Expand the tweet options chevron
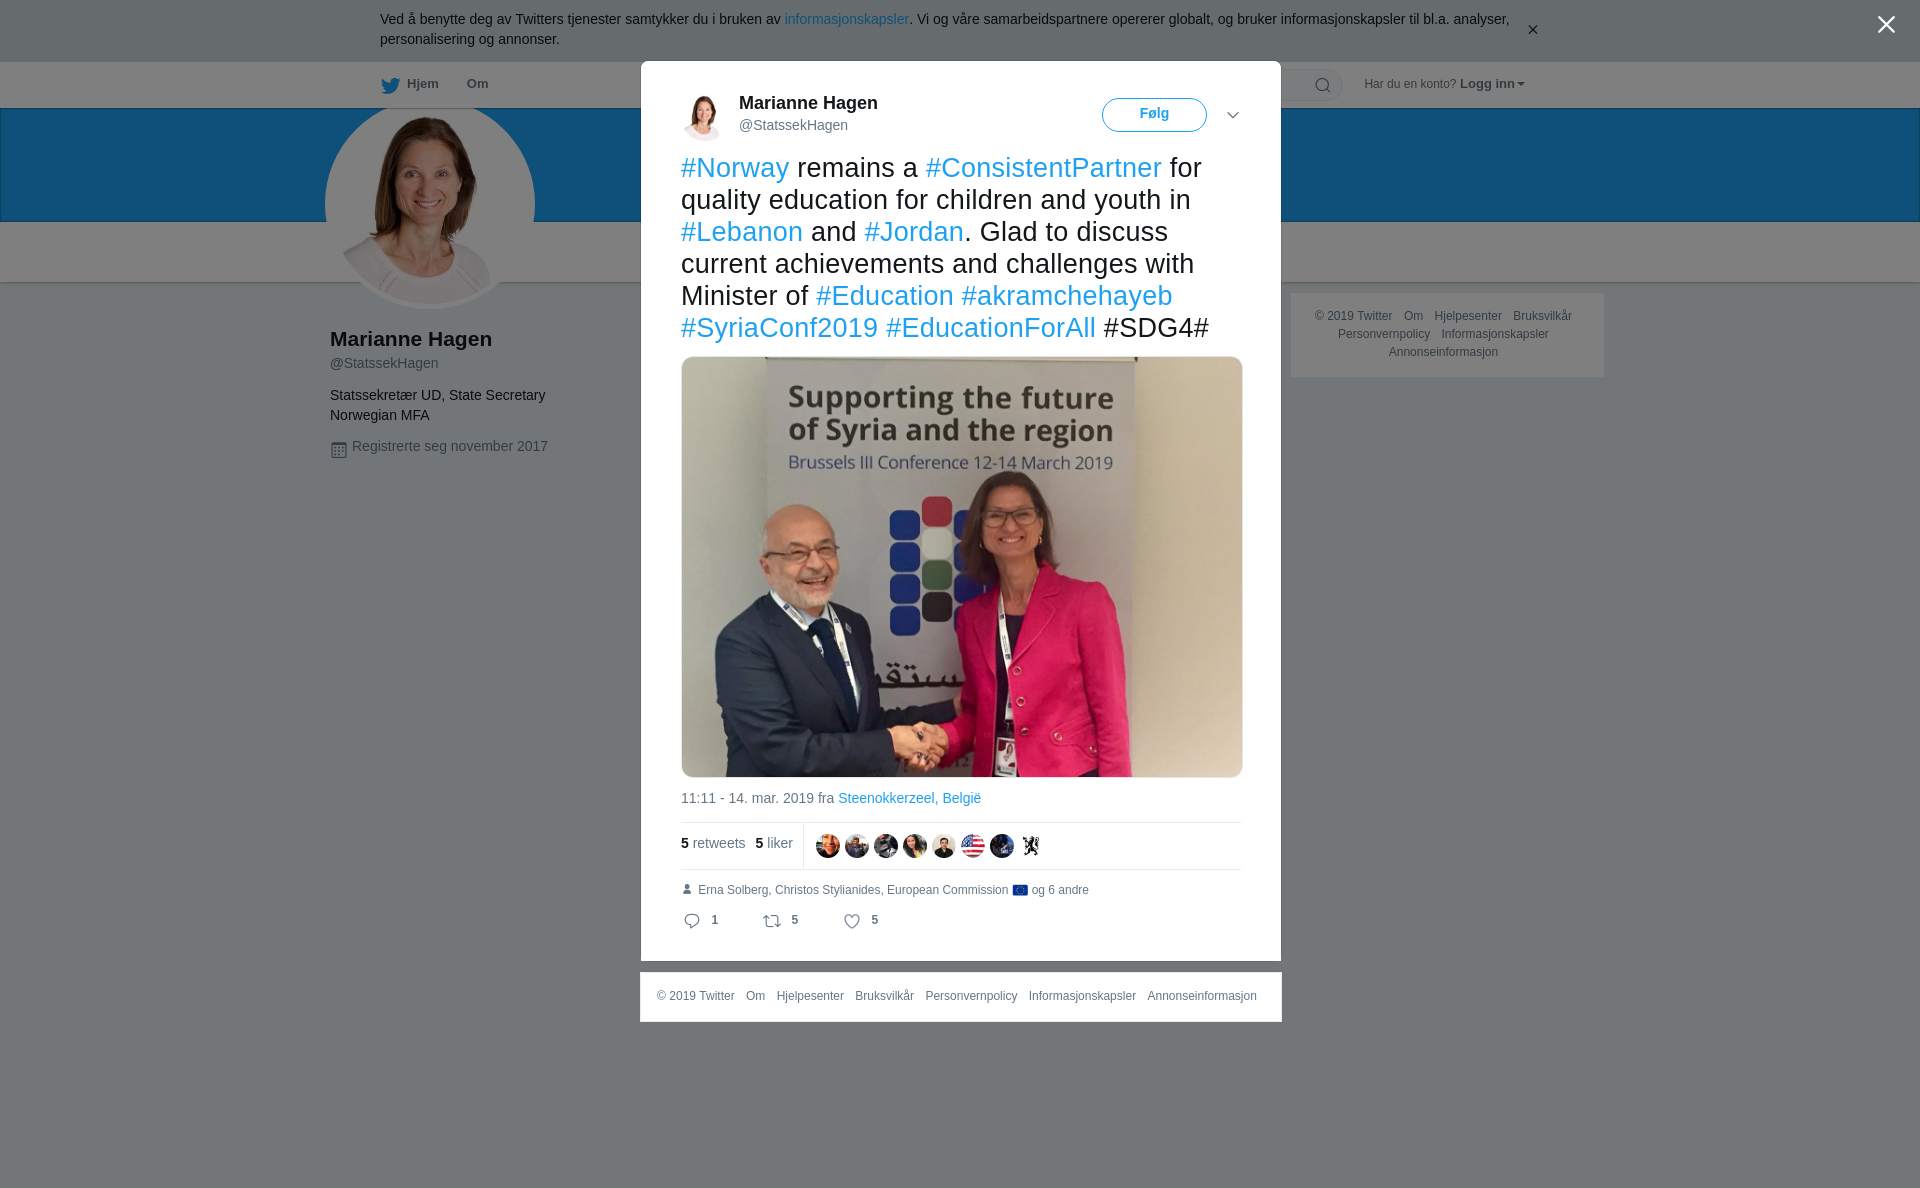The width and height of the screenshot is (1920, 1188). coord(1233,115)
